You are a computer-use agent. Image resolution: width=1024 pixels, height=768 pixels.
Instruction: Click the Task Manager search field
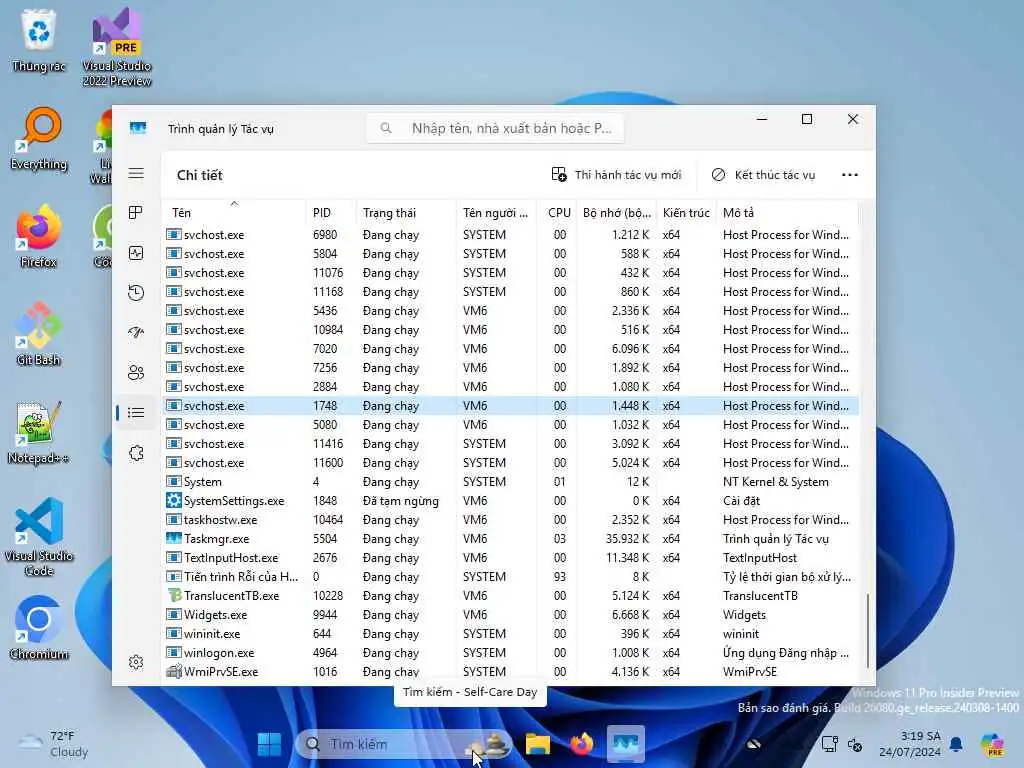(x=495, y=128)
